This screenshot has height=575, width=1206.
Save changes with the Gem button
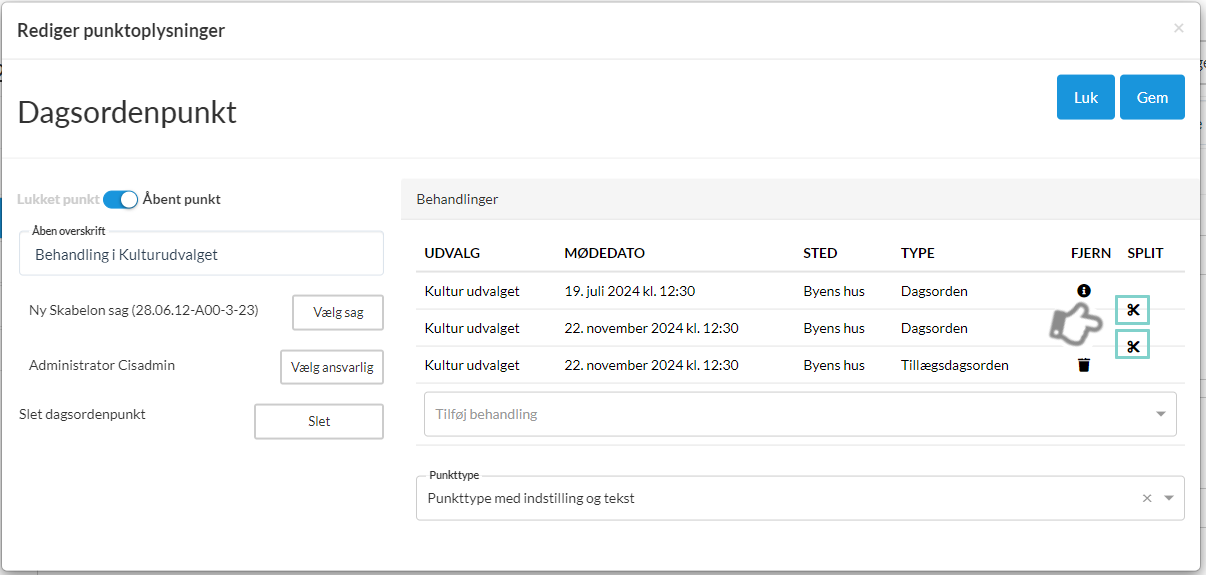(x=1152, y=98)
